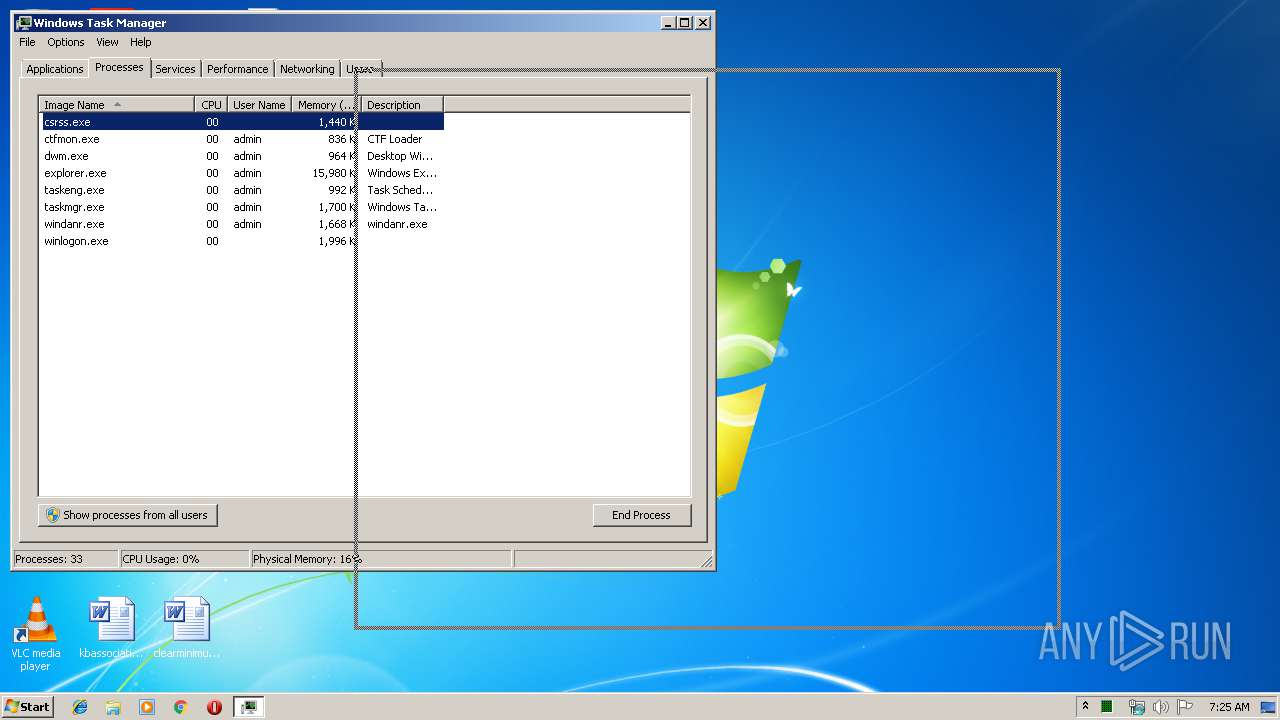
Task: Click Task Manager taskbar button
Action: pos(248,707)
